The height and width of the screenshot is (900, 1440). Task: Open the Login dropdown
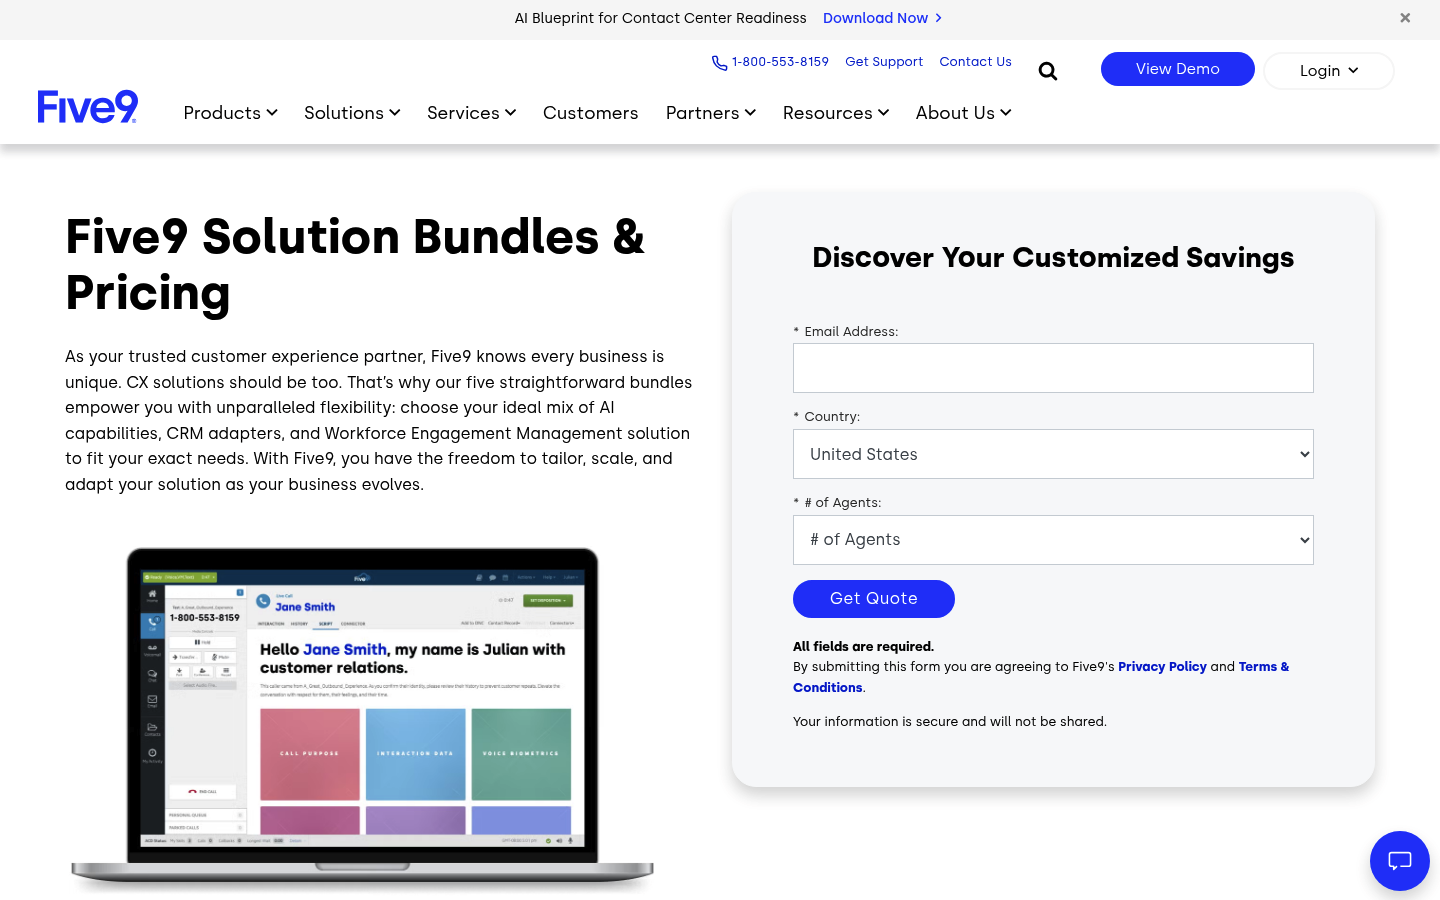point(1329,71)
